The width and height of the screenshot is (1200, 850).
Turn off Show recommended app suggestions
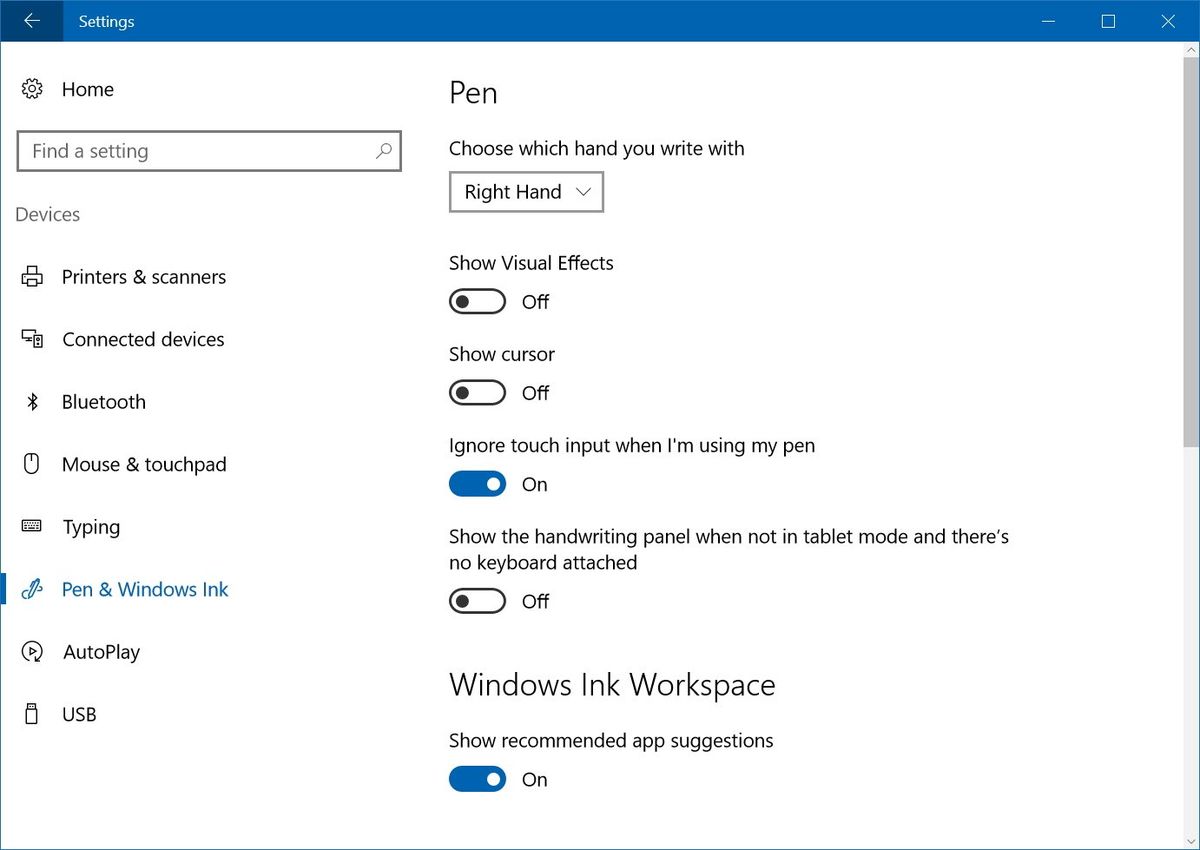[x=477, y=779]
